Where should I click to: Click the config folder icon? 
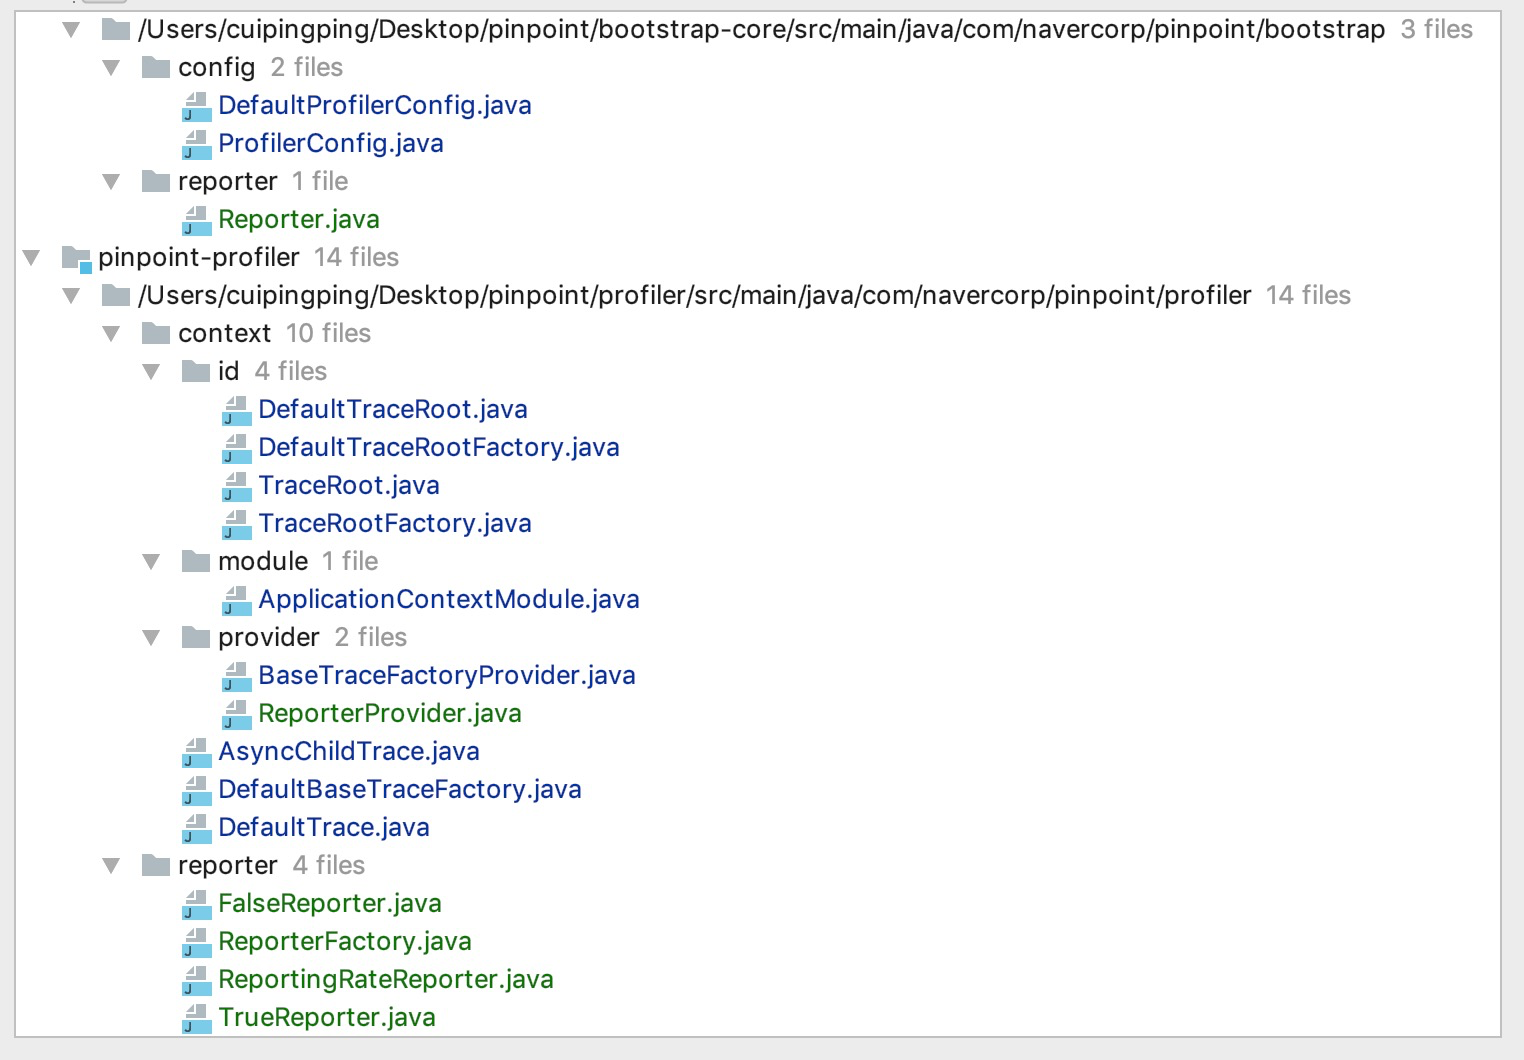156,67
